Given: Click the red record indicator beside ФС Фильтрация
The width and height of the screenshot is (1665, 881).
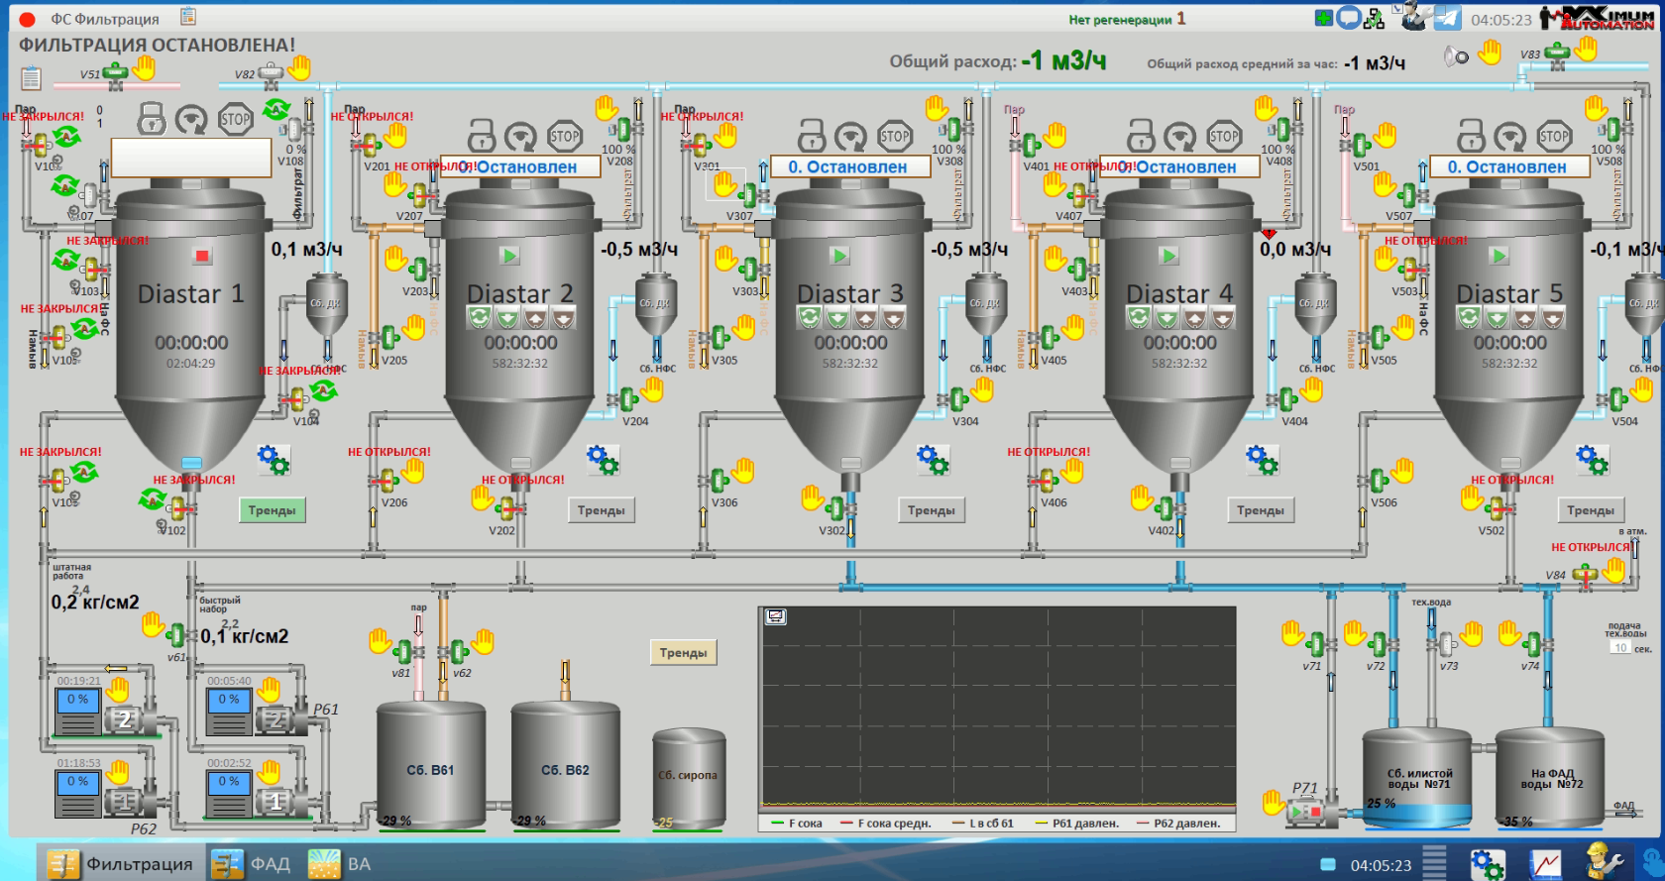Looking at the screenshot, I should [x=27, y=18].
